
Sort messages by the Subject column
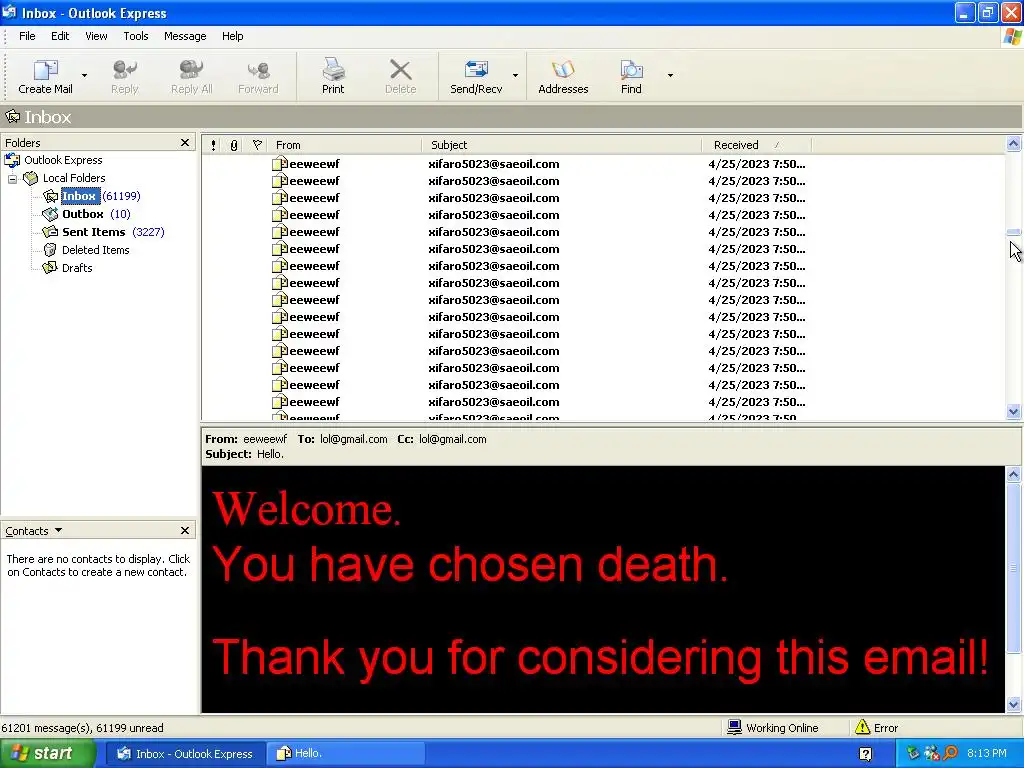[x=562, y=145]
